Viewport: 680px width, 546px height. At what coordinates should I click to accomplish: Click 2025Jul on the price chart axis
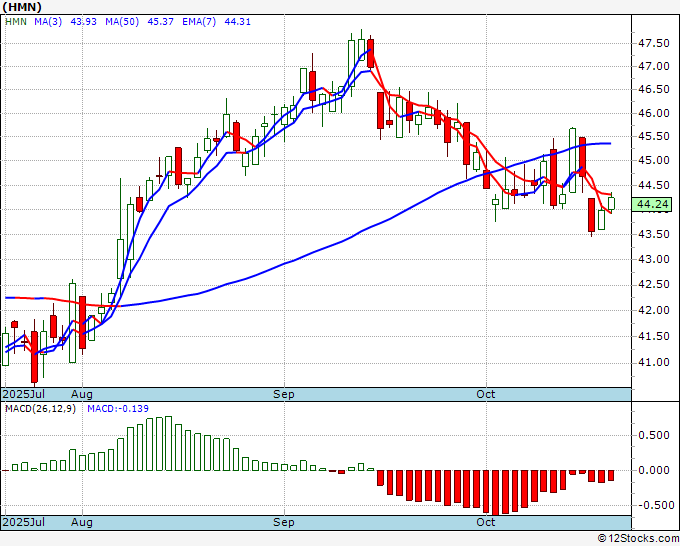(23, 394)
